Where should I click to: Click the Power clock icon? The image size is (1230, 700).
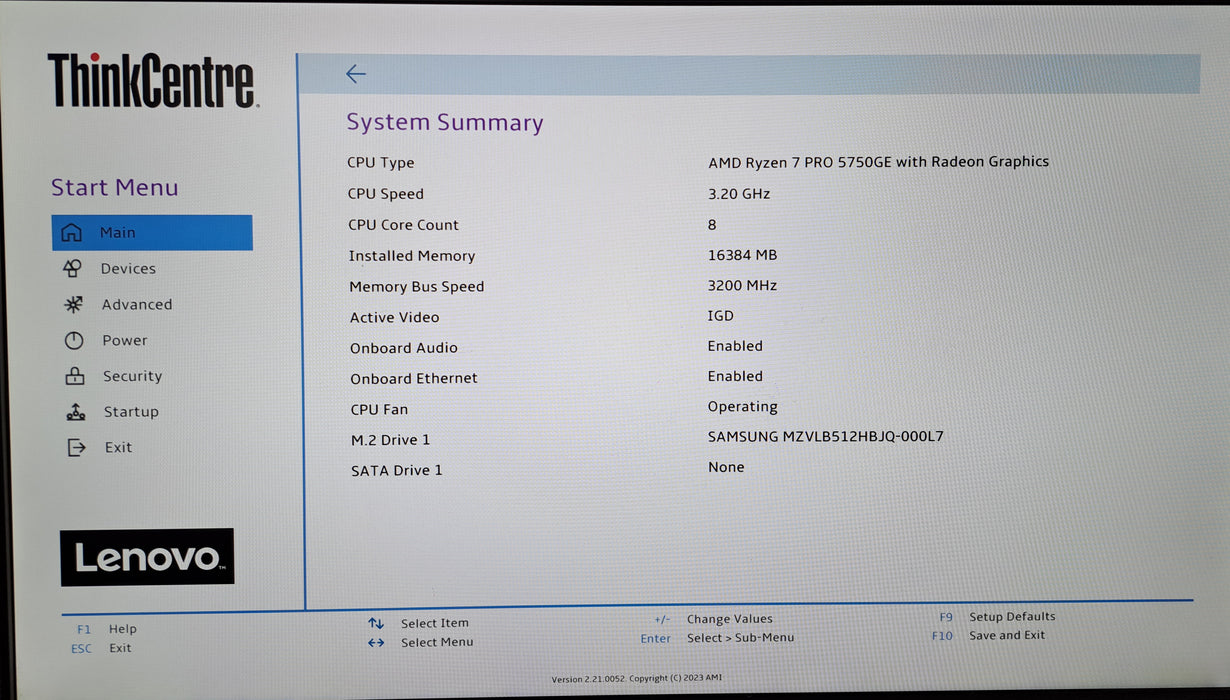click(74, 340)
